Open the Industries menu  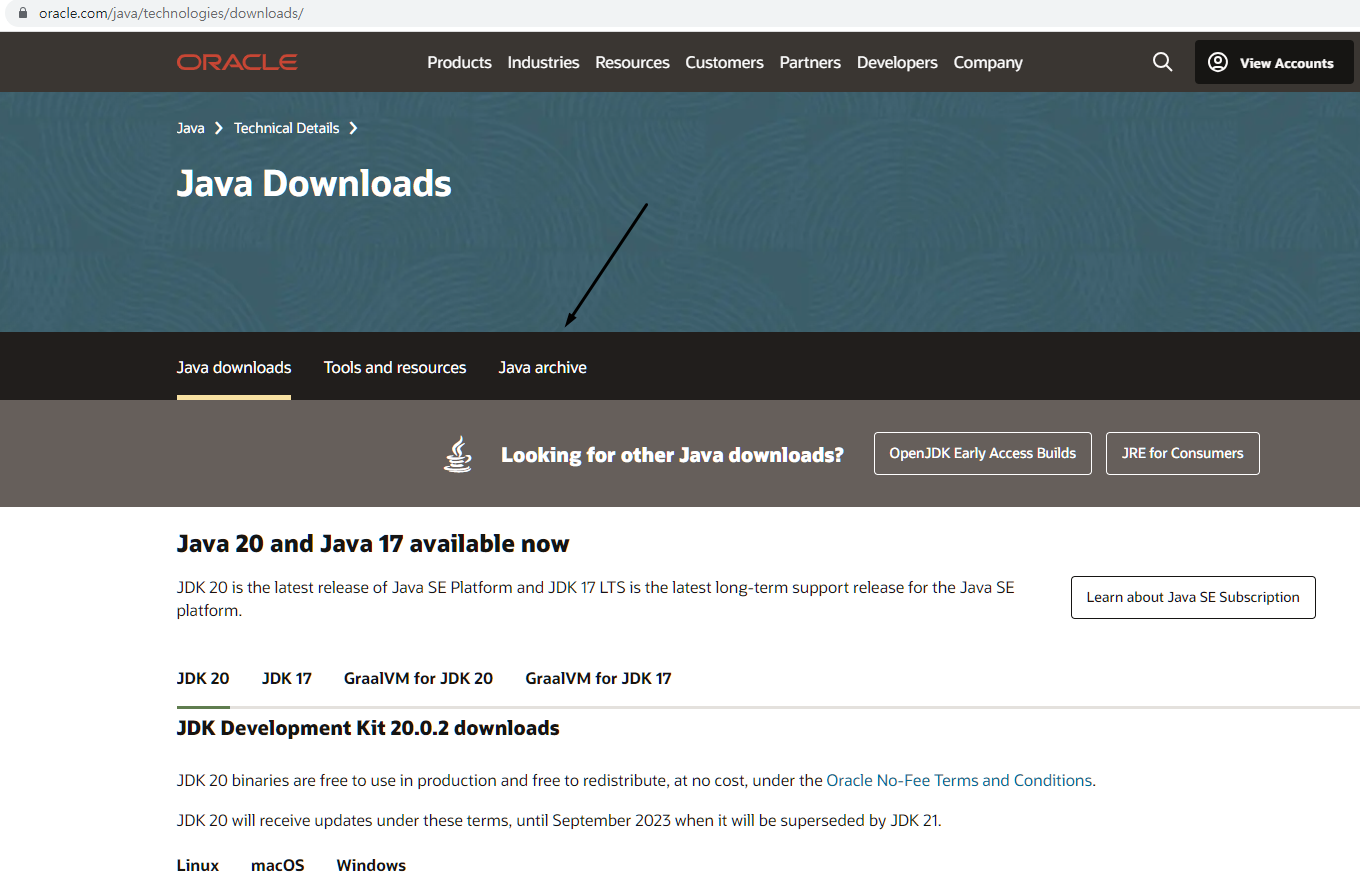[543, 62]
